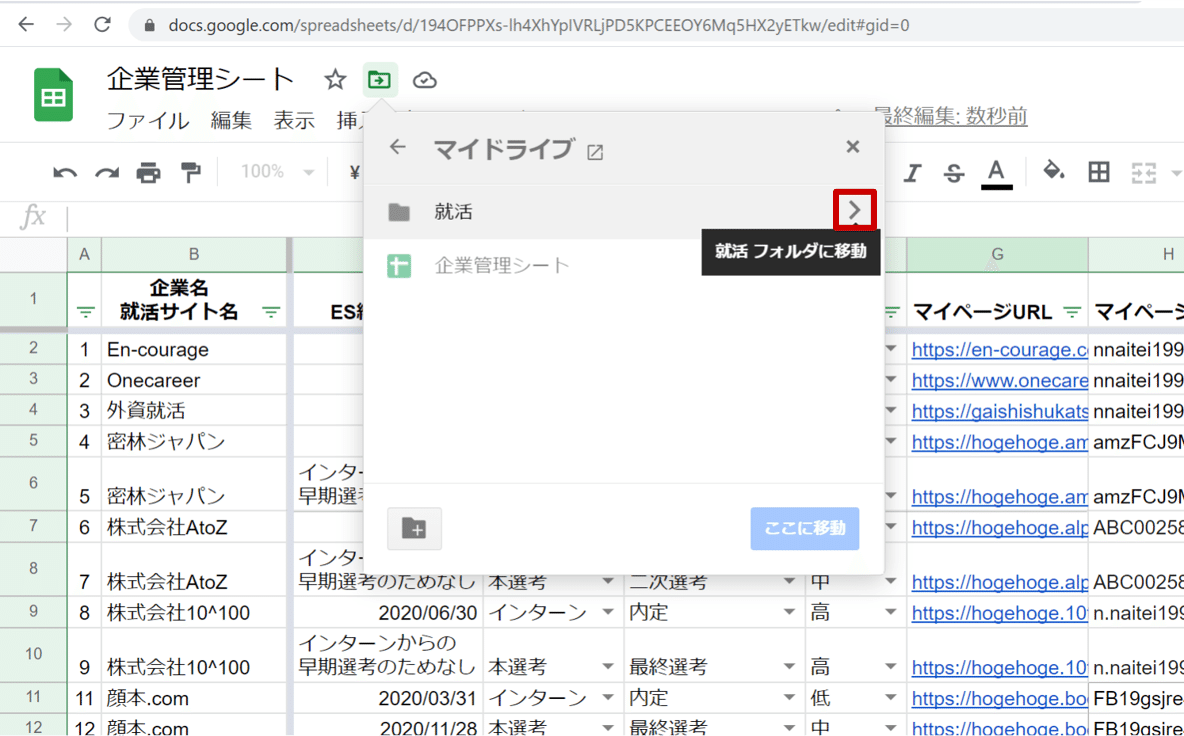Click the move-to-folder icon beside the star
The image size is (1184, 736).
coord(379,79)
